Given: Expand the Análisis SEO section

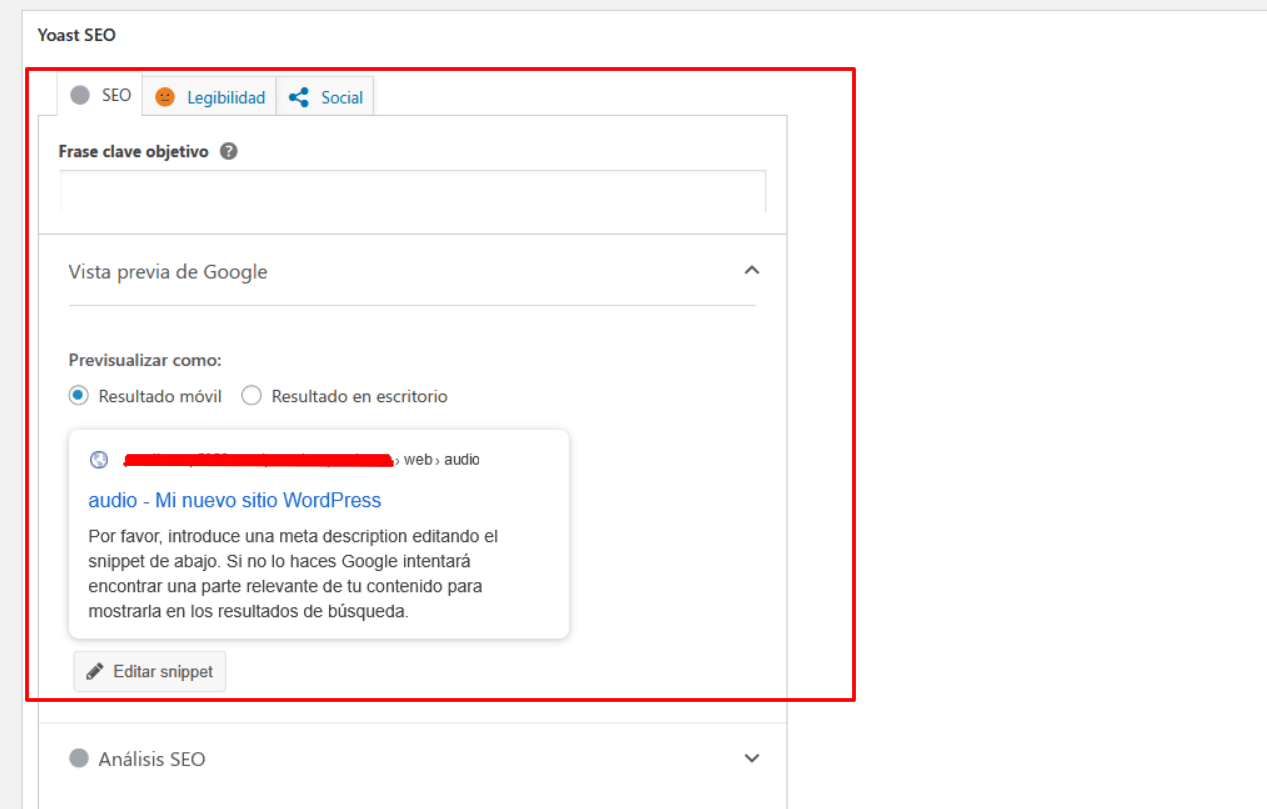Looking at the screenshot, I should tap(752, 758).
